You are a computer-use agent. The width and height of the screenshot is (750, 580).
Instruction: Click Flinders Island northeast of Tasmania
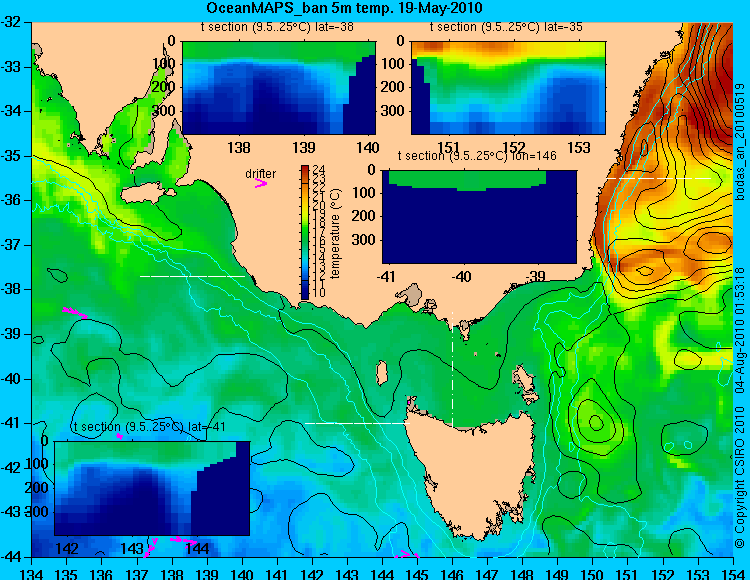(x=524, y=379)
